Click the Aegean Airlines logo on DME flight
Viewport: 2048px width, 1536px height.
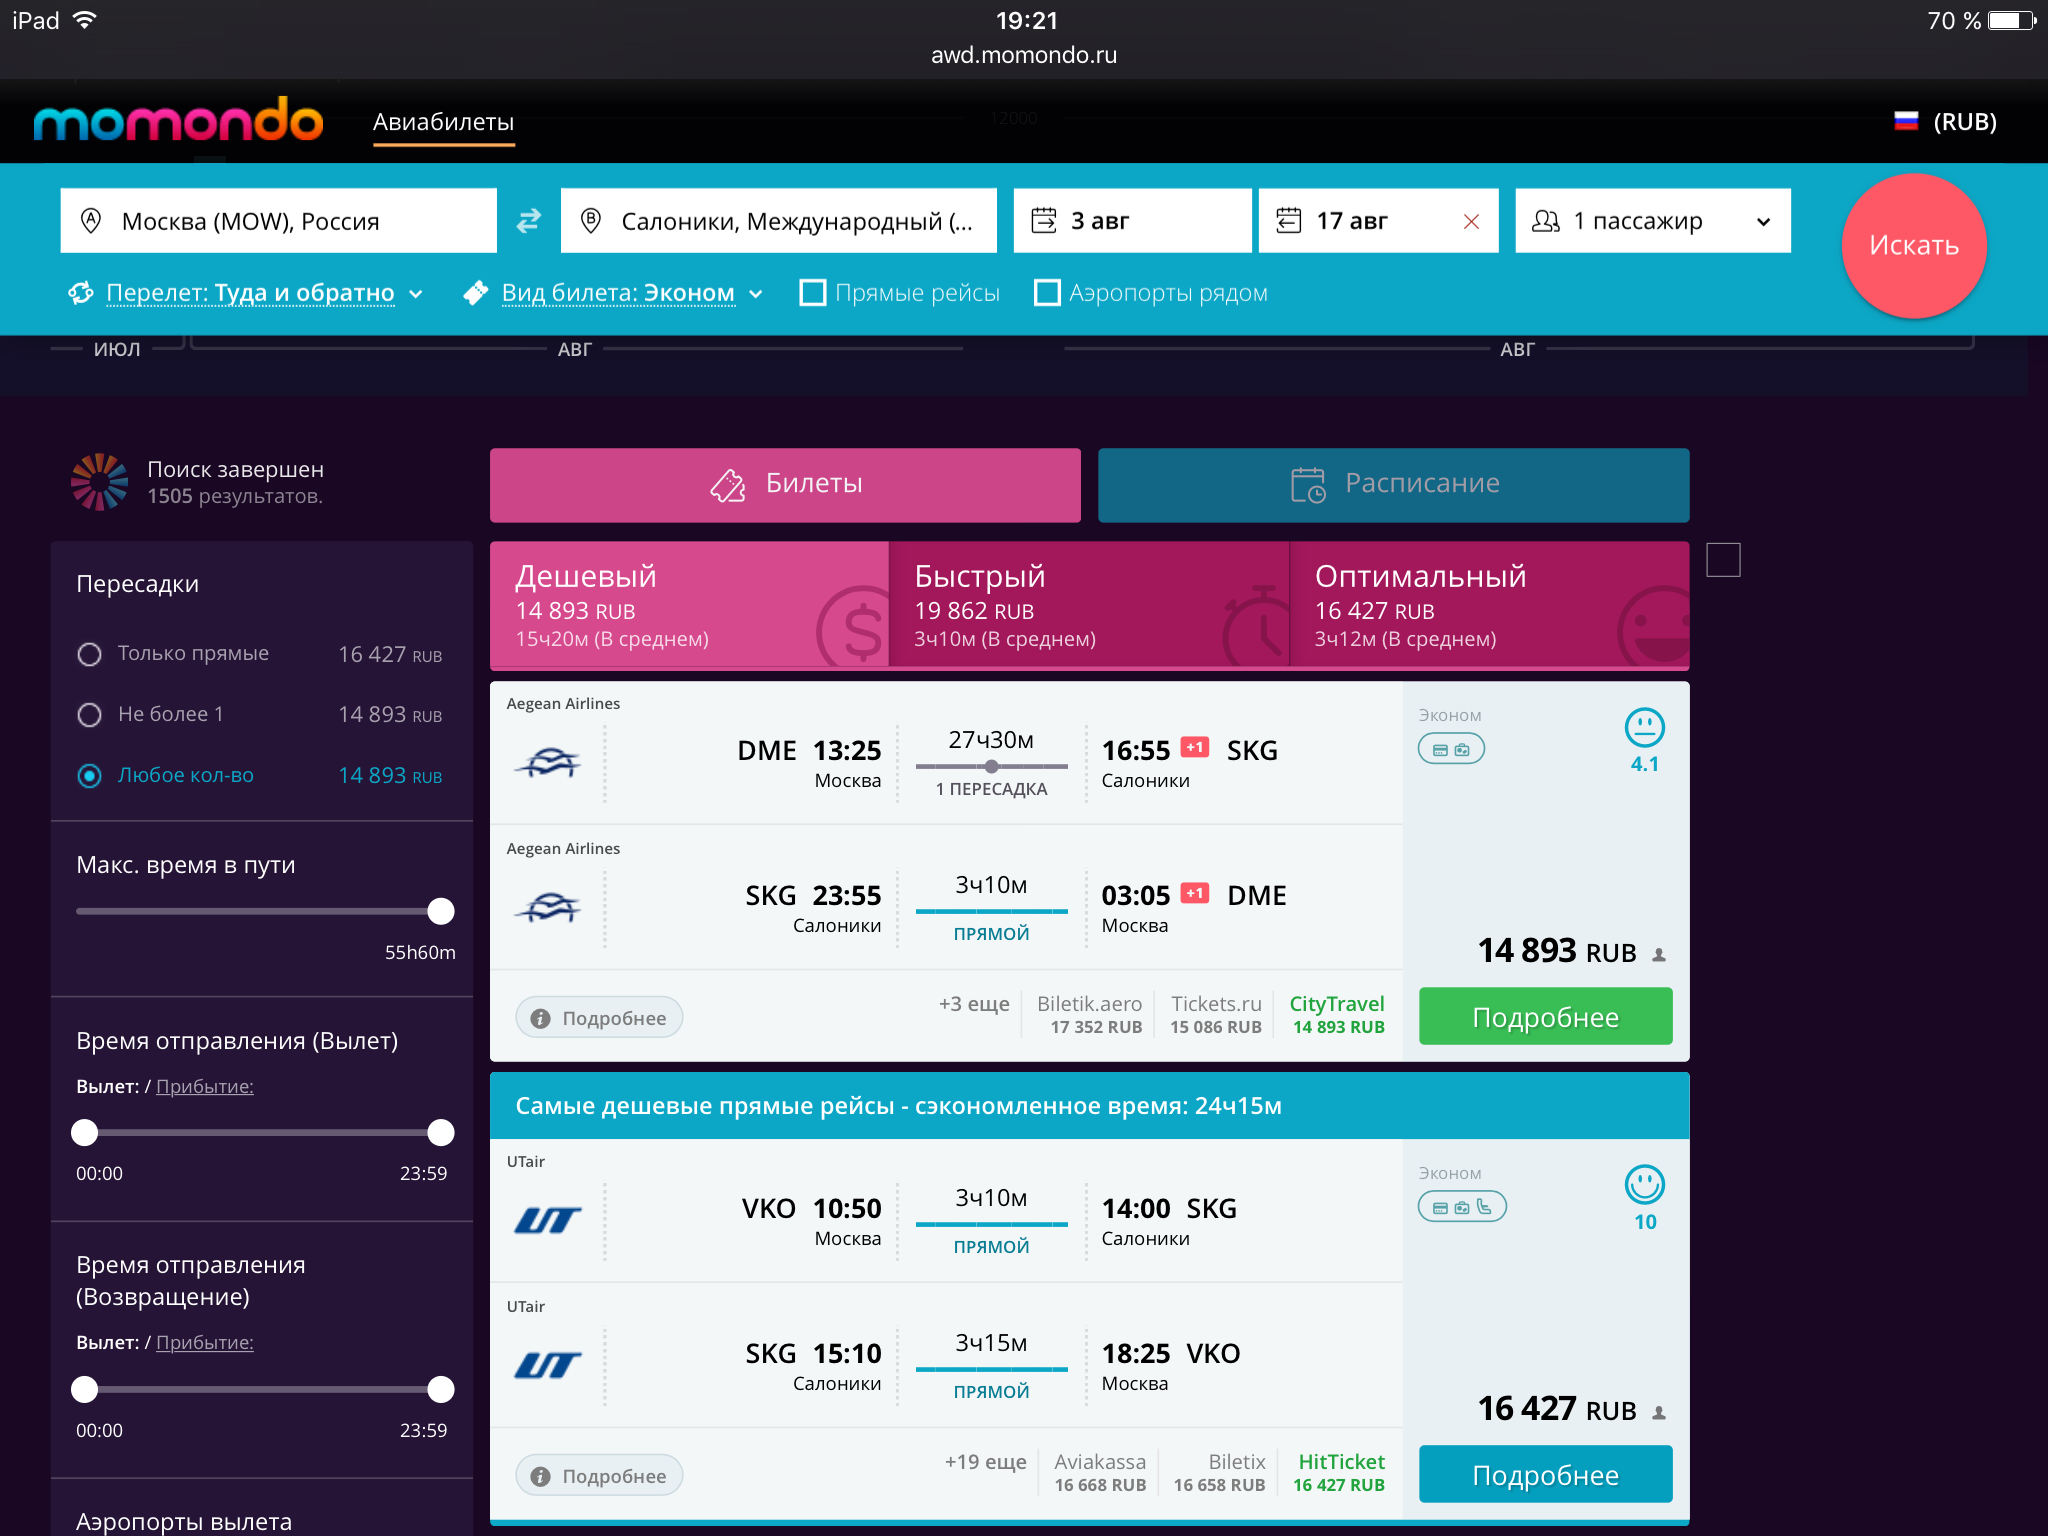[x=547, y=763]
